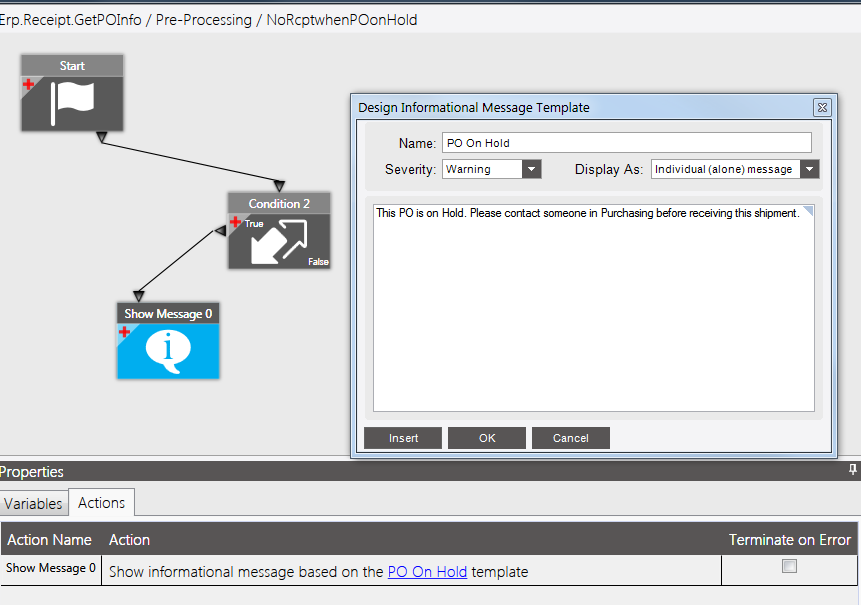Switch to the Variables tab

[33, 503]
